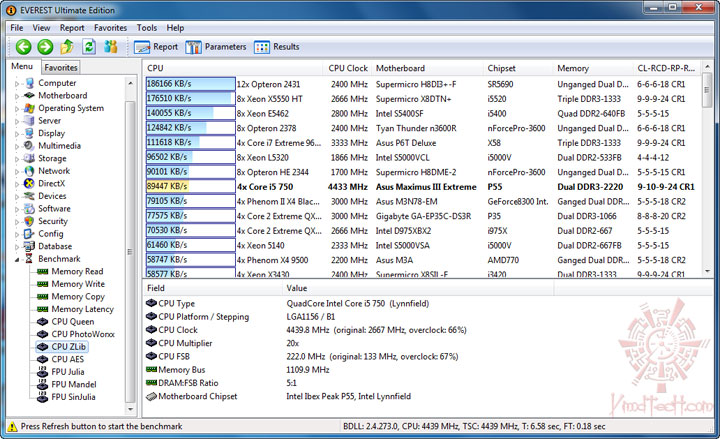Select the Software icon in tree
The image size is (720, 439).
click(x=29, y=208)
